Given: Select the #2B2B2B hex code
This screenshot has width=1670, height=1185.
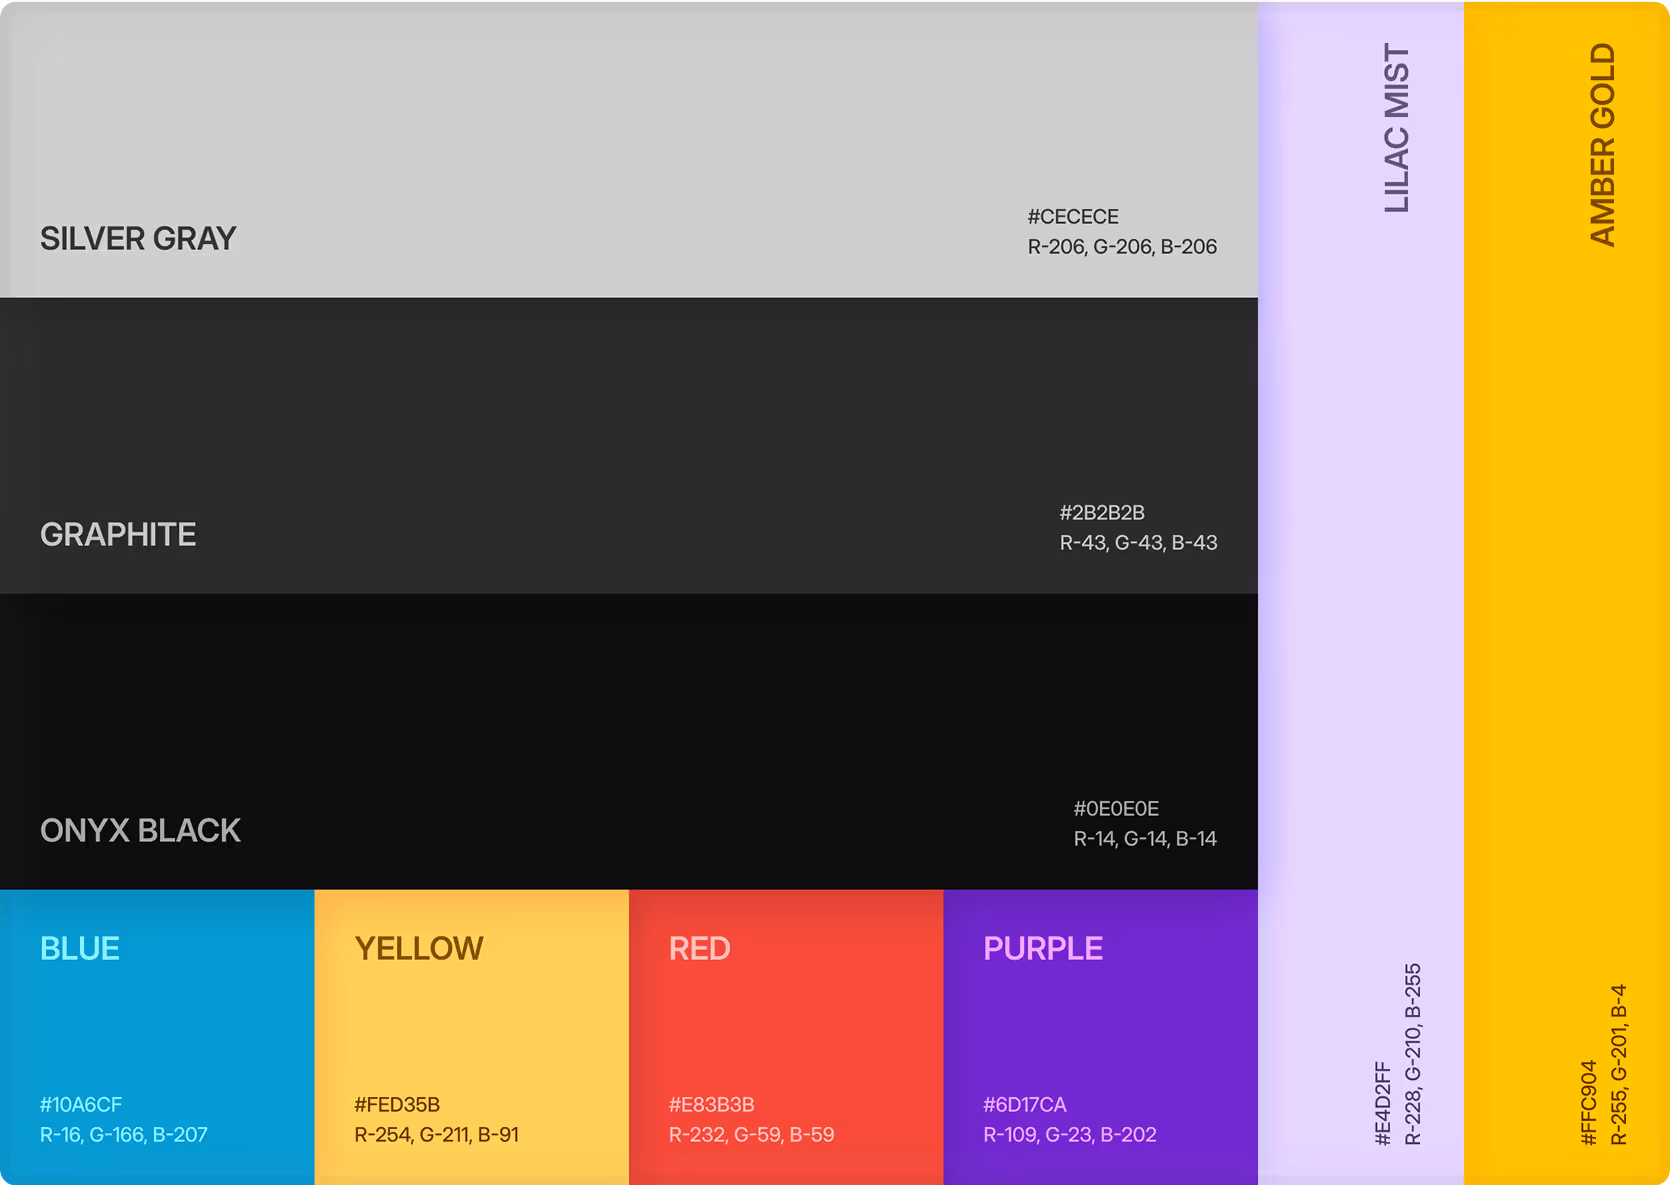Looking at the screenshot, I should click(1102, 513).
